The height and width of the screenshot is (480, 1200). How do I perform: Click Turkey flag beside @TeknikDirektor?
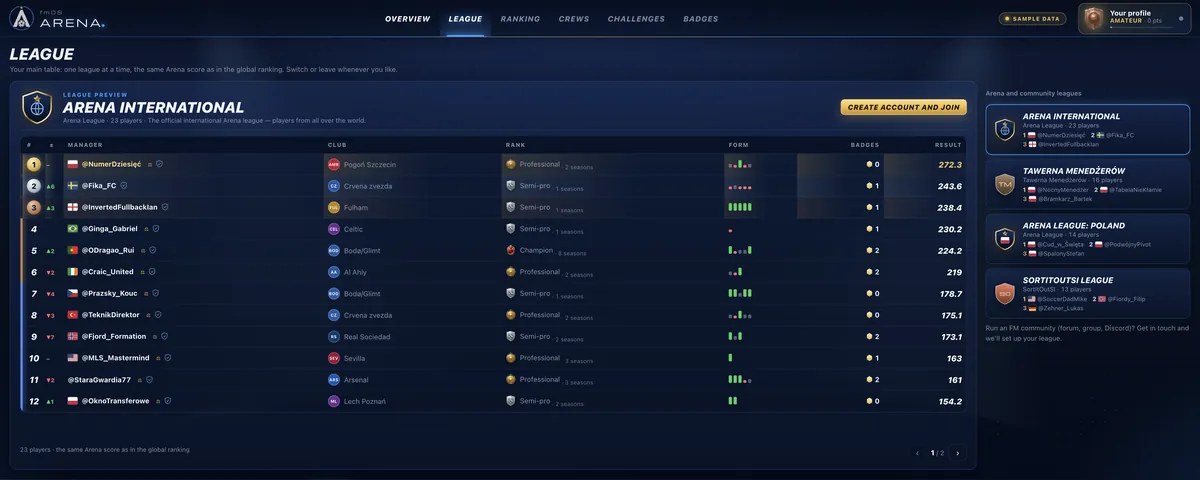tap(73, 315)
